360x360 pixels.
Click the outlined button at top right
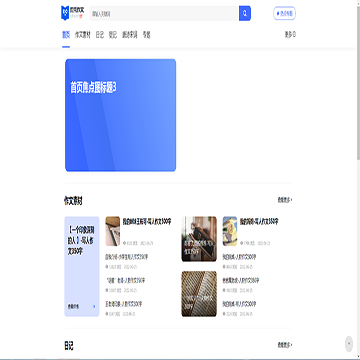point(284,13)
